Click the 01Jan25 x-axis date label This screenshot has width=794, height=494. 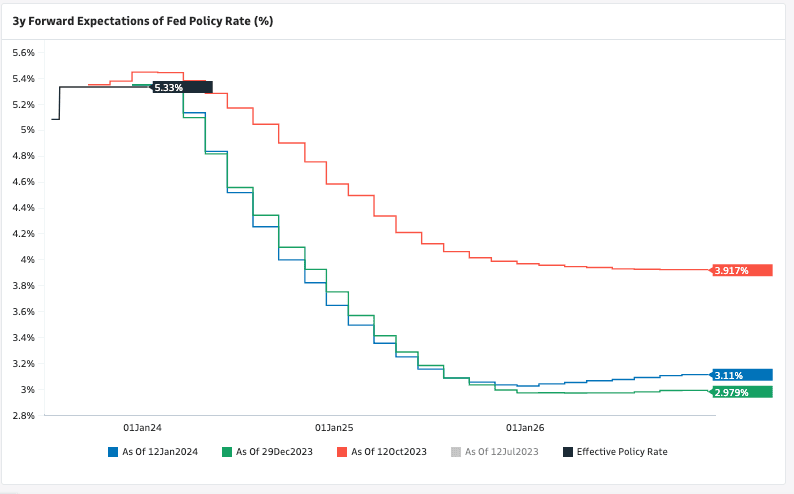coord(334,425)
